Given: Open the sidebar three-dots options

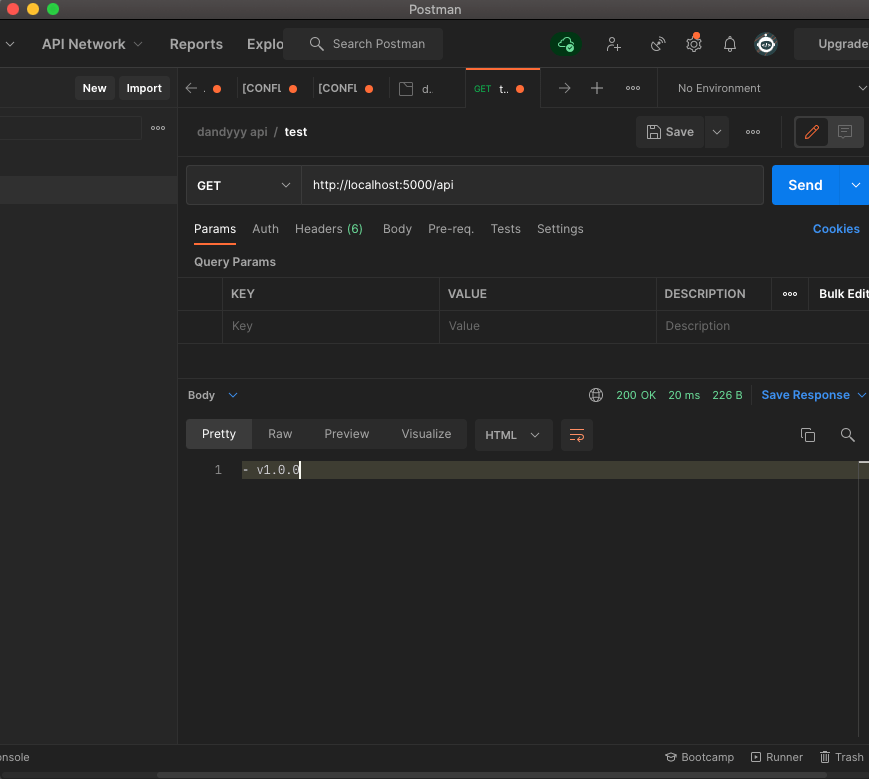Looking at the screenshot, I should 158,128.
